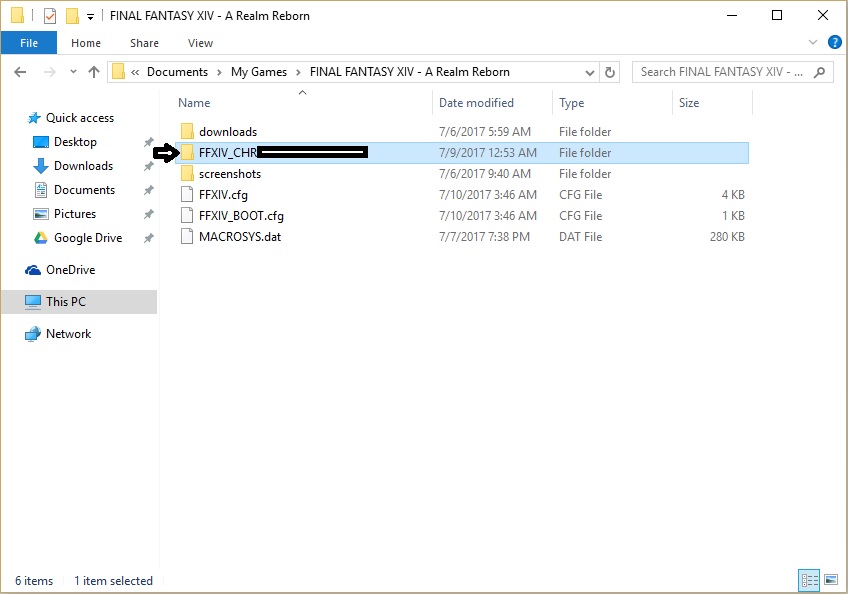Select OneDrive in the navigation pane
This screenshot has height=594, width=848.
pyautogui.click(x=70, y=270)
